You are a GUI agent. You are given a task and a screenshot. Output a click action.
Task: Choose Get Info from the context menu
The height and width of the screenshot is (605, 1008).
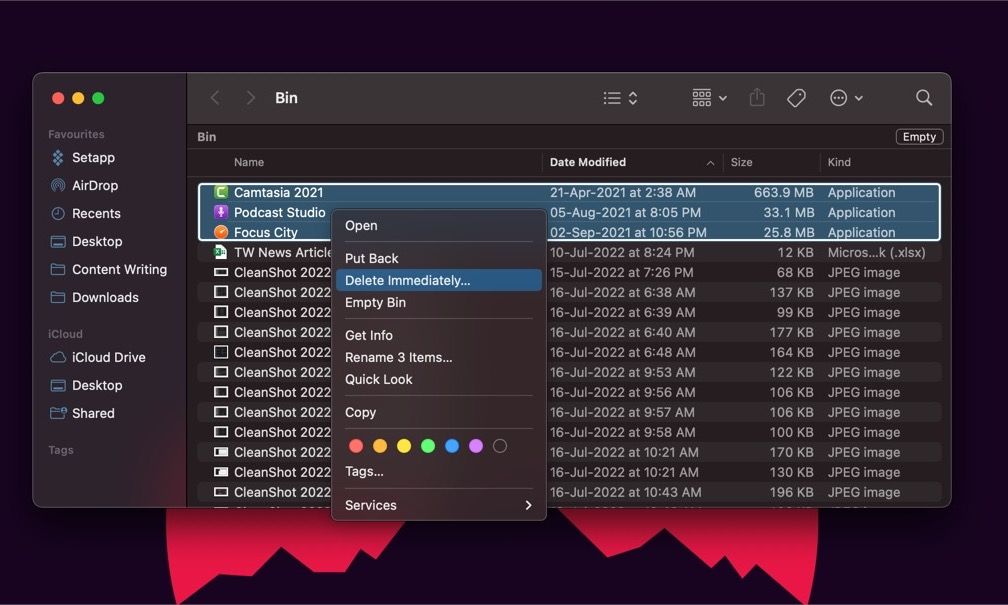[x=438, y=335]
